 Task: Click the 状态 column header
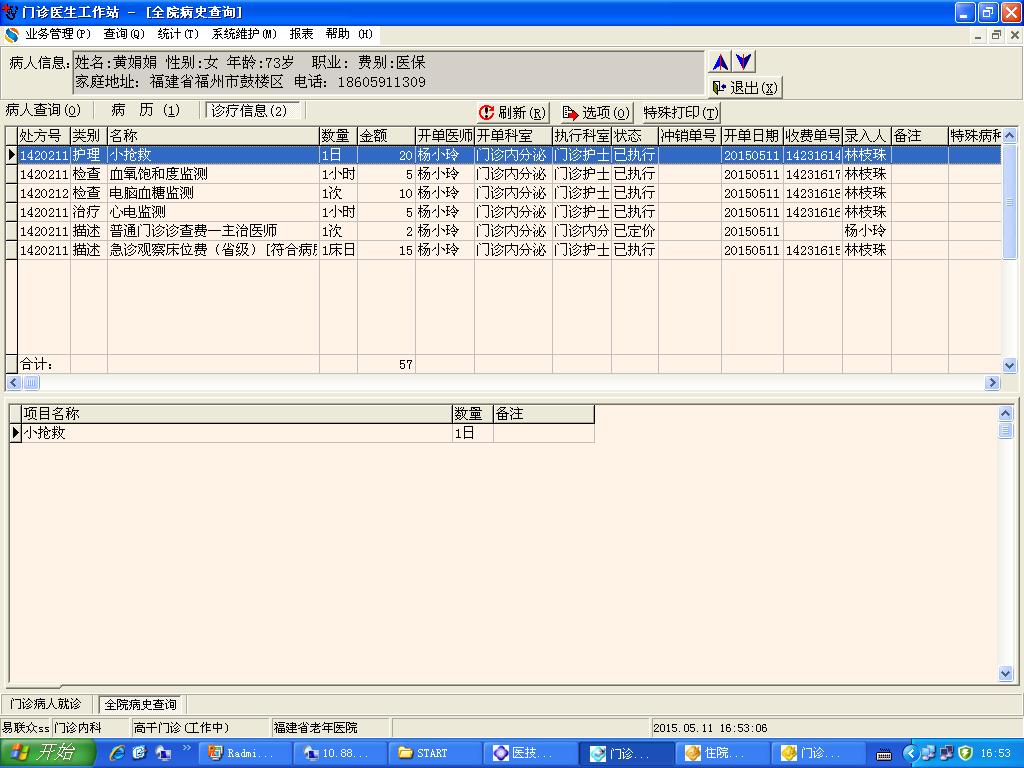click(634, 136)
